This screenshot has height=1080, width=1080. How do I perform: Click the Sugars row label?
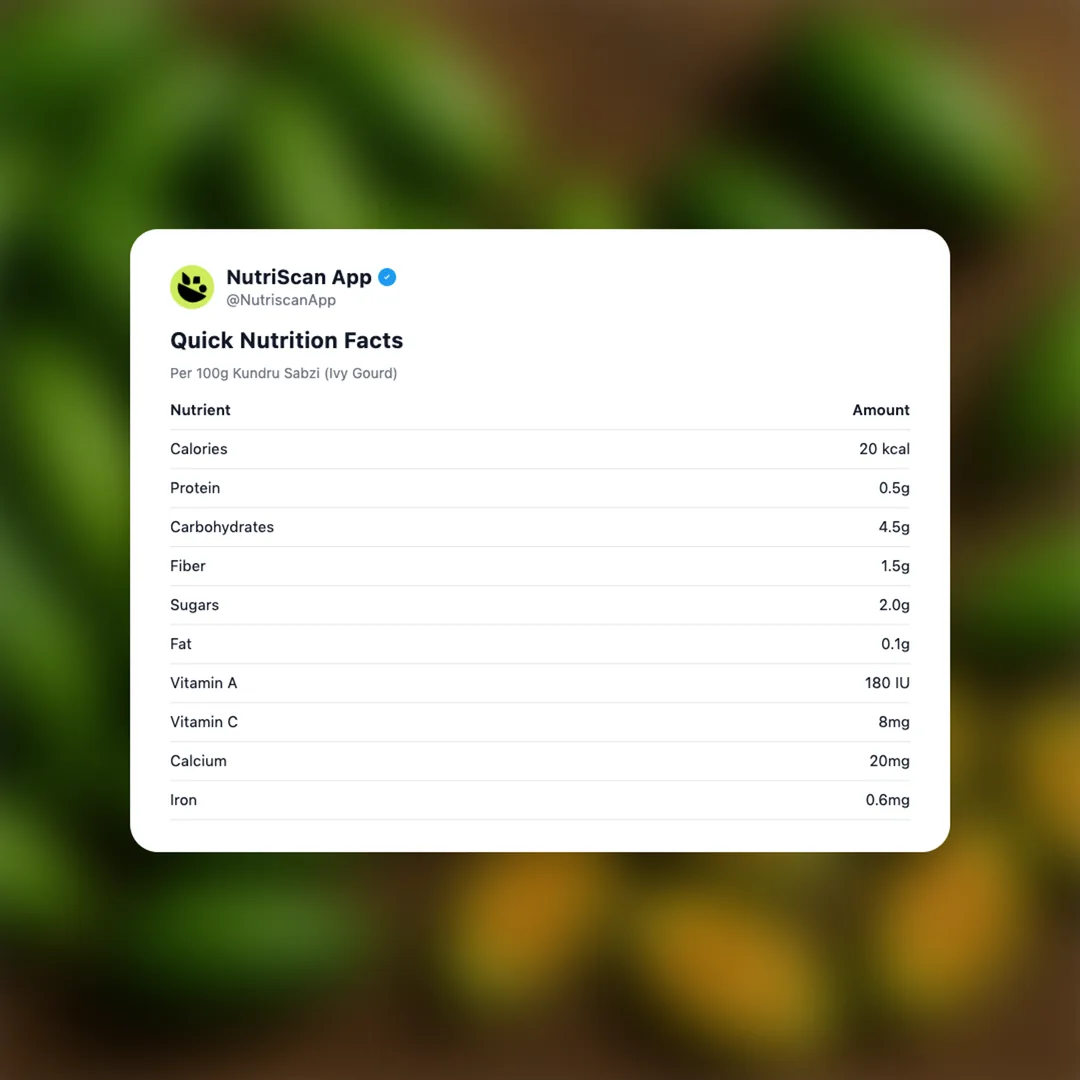(194, 605)
